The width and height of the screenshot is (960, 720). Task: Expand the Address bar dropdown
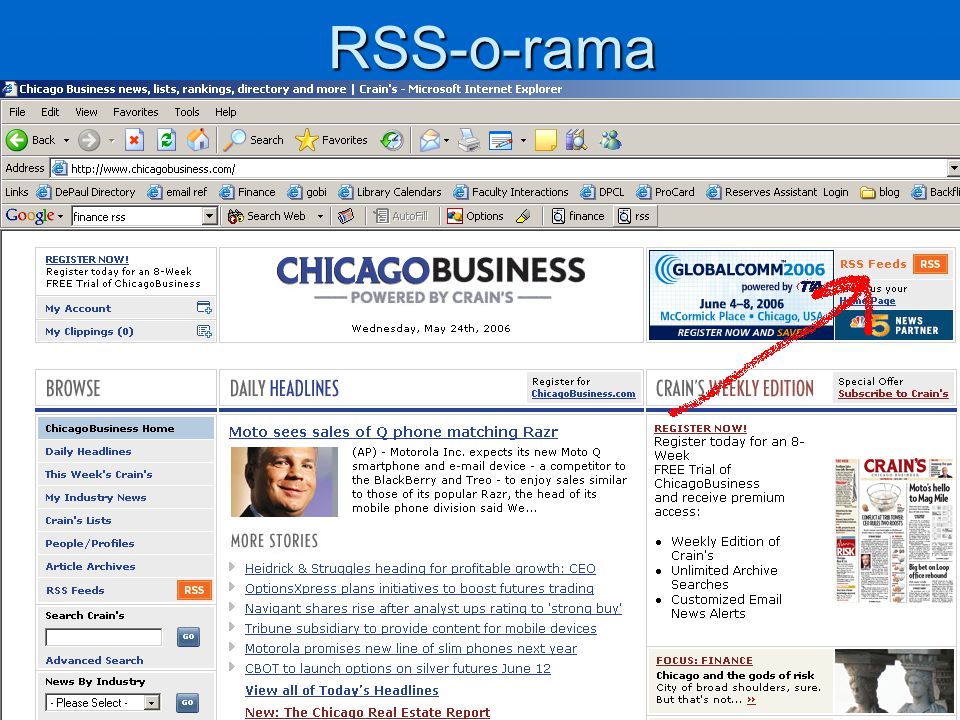[953, 168]
